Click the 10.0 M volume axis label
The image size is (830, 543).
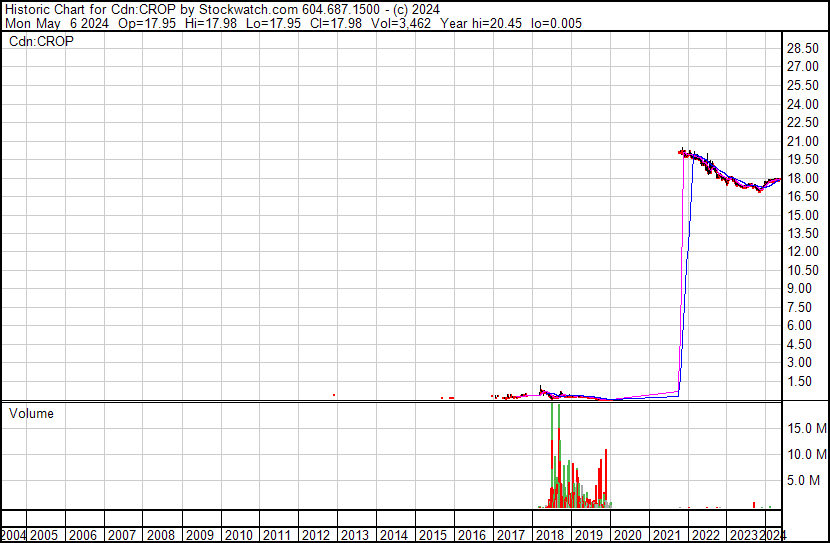(x=807, y=454)
